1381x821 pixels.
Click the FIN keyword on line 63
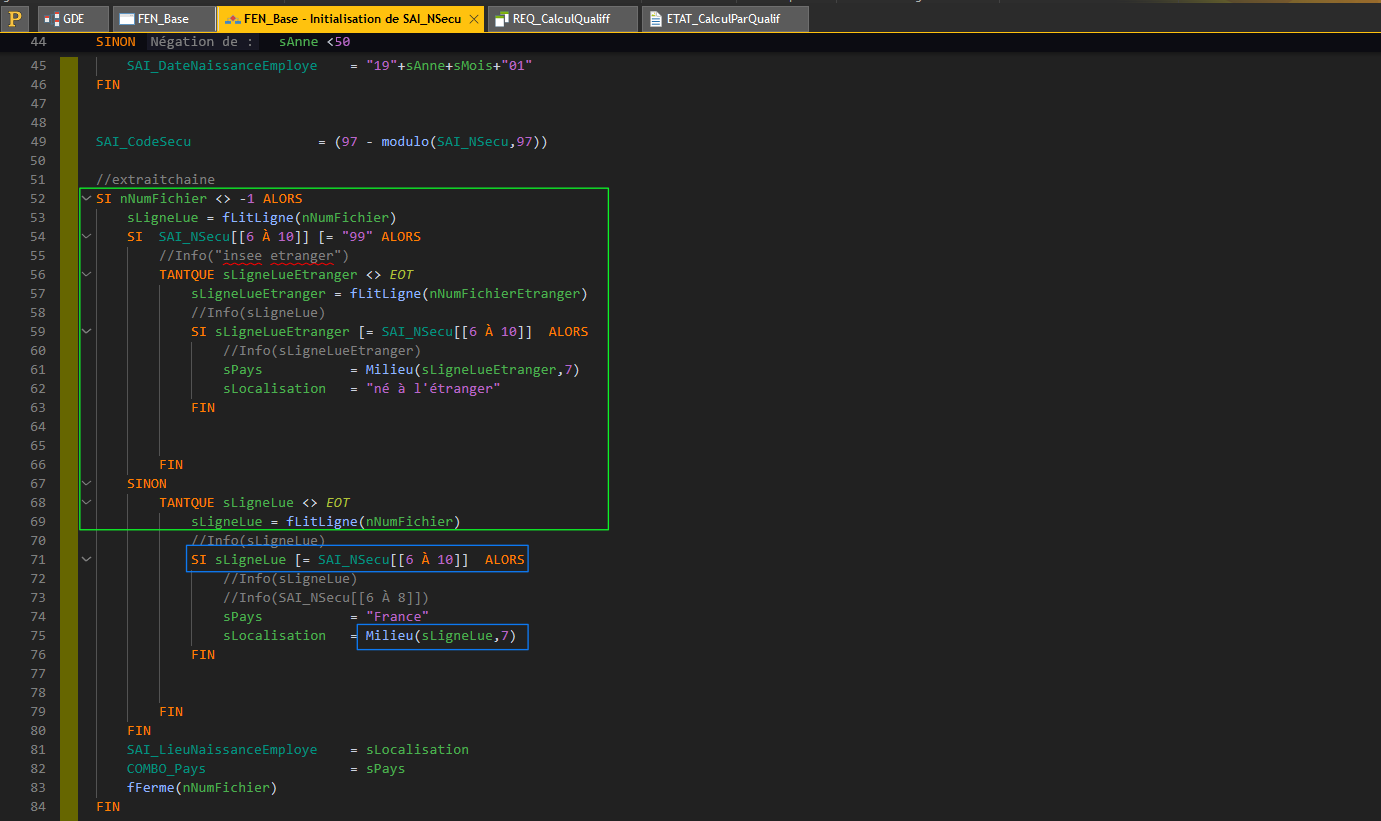pos(203,408)
